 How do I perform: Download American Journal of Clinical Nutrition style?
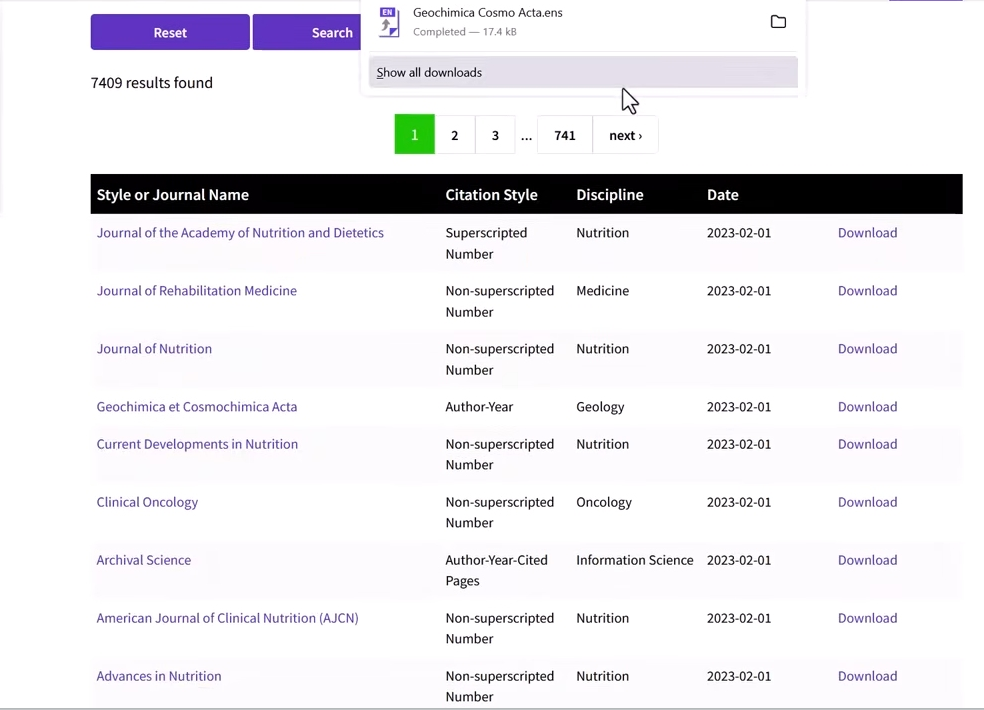(867, 618)
